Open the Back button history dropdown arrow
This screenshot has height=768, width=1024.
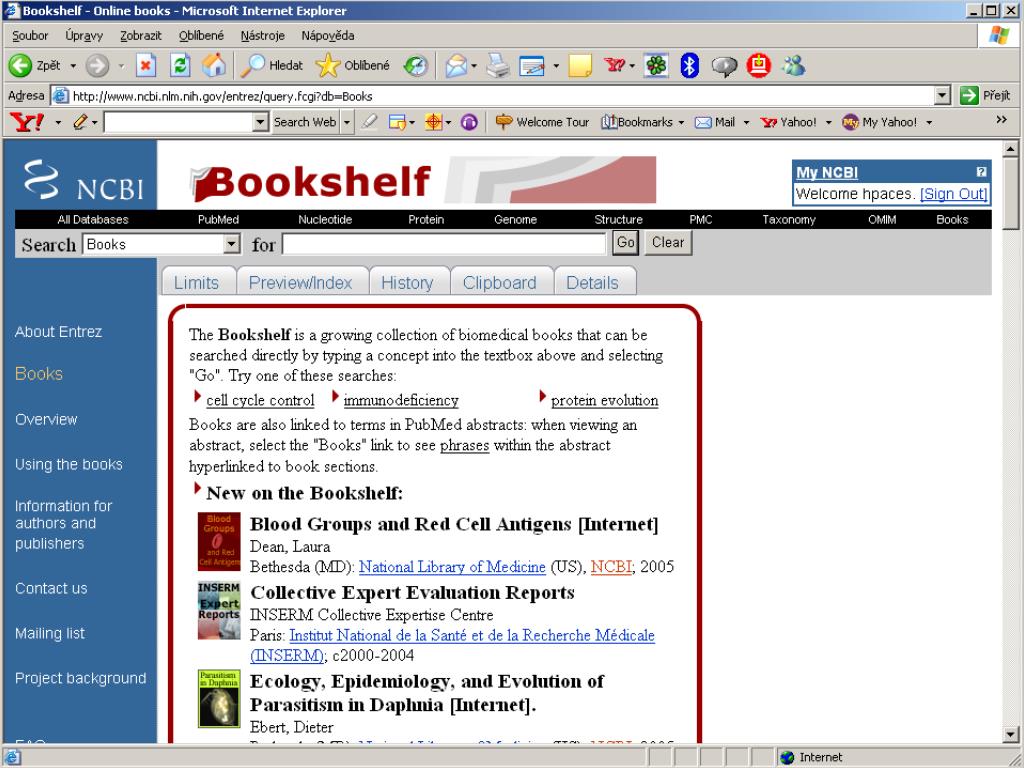click(72, 66)
